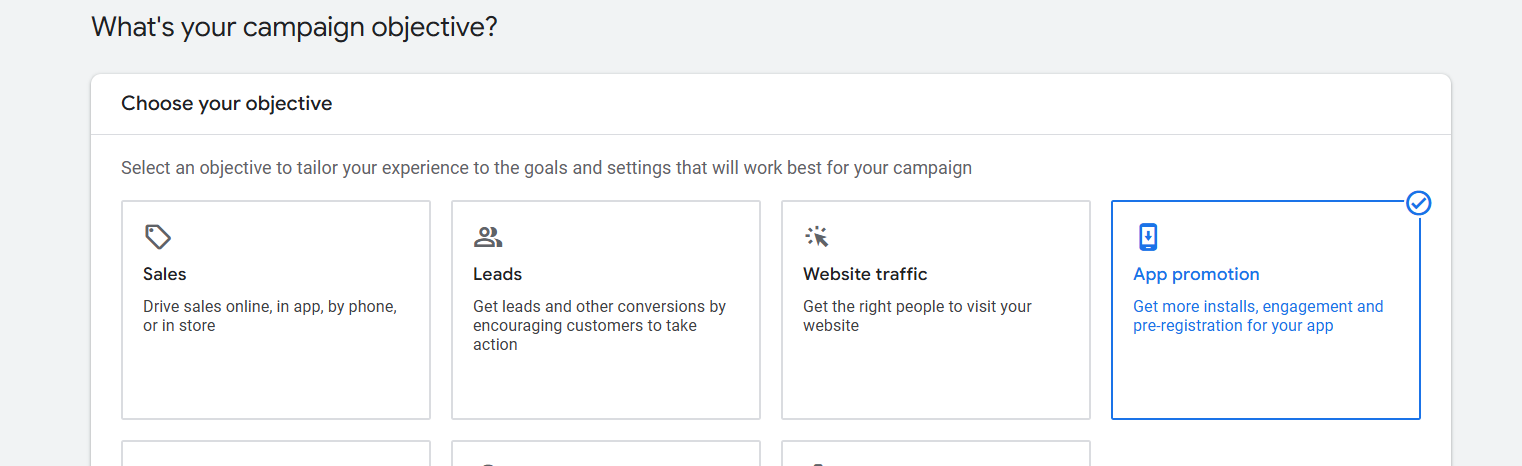Click the App promotion phone download icon
Image resolution: width=1522 pixels, height=466 pixels.
(x=1147, y=237)
